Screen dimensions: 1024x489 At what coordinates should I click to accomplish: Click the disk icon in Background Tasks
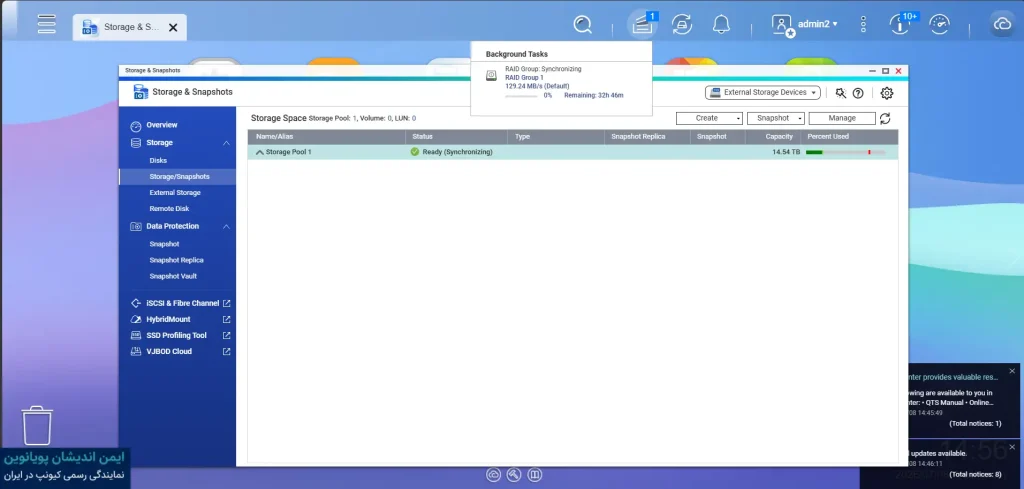[x=491, y=76]
